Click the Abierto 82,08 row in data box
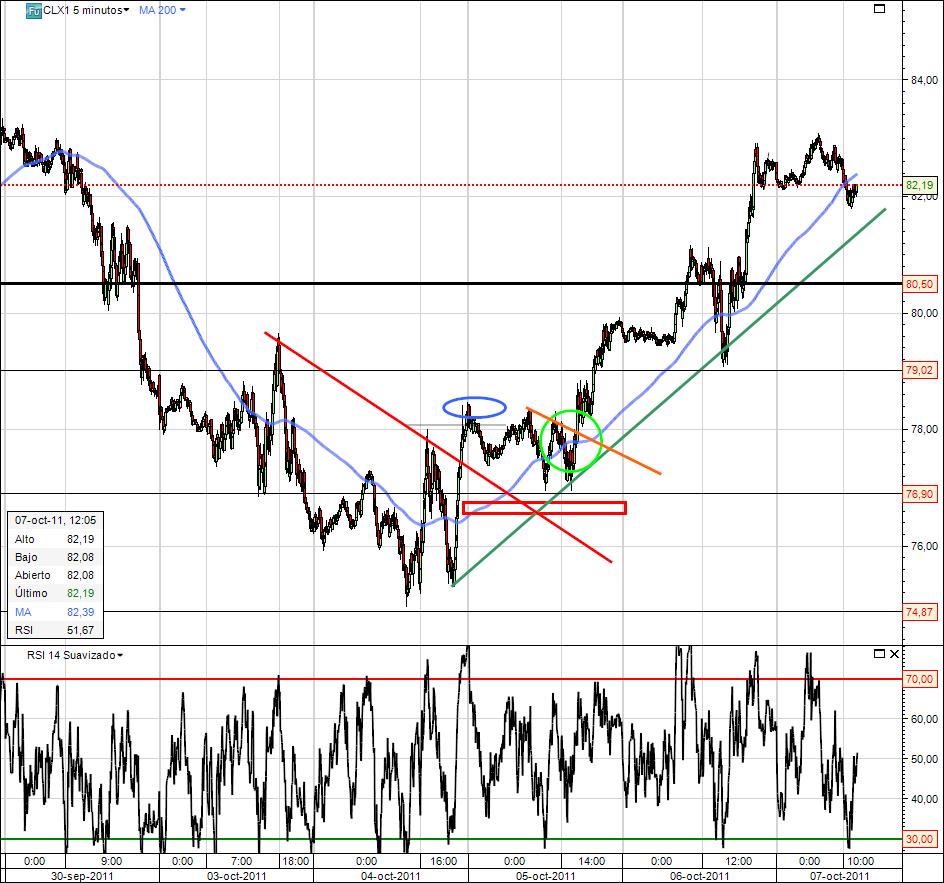Image resolution: width=944 pixels, height=883 pixels. (55, 575)
